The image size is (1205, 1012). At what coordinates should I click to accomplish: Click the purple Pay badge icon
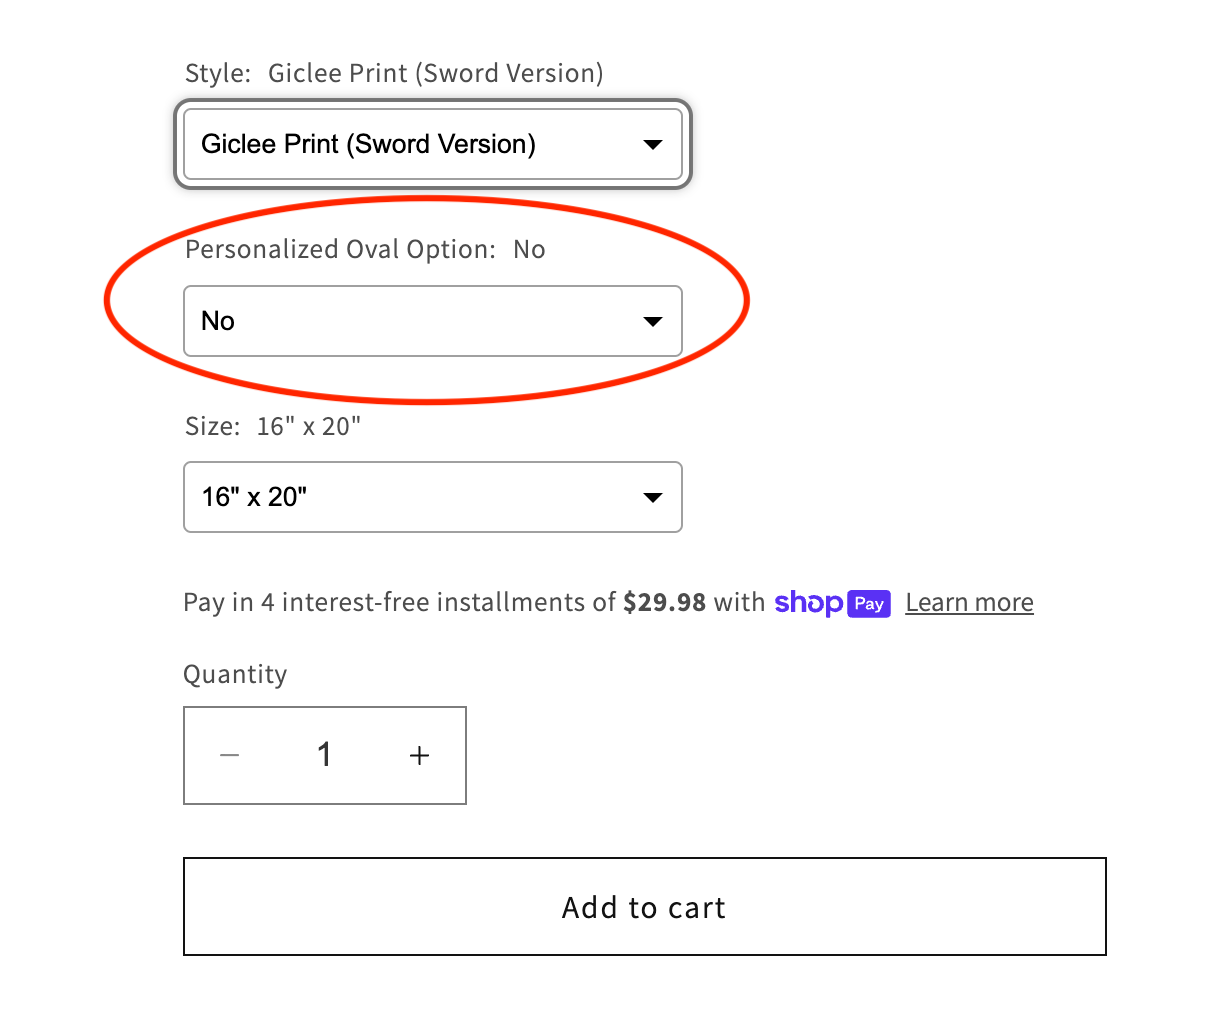point(869,603)
